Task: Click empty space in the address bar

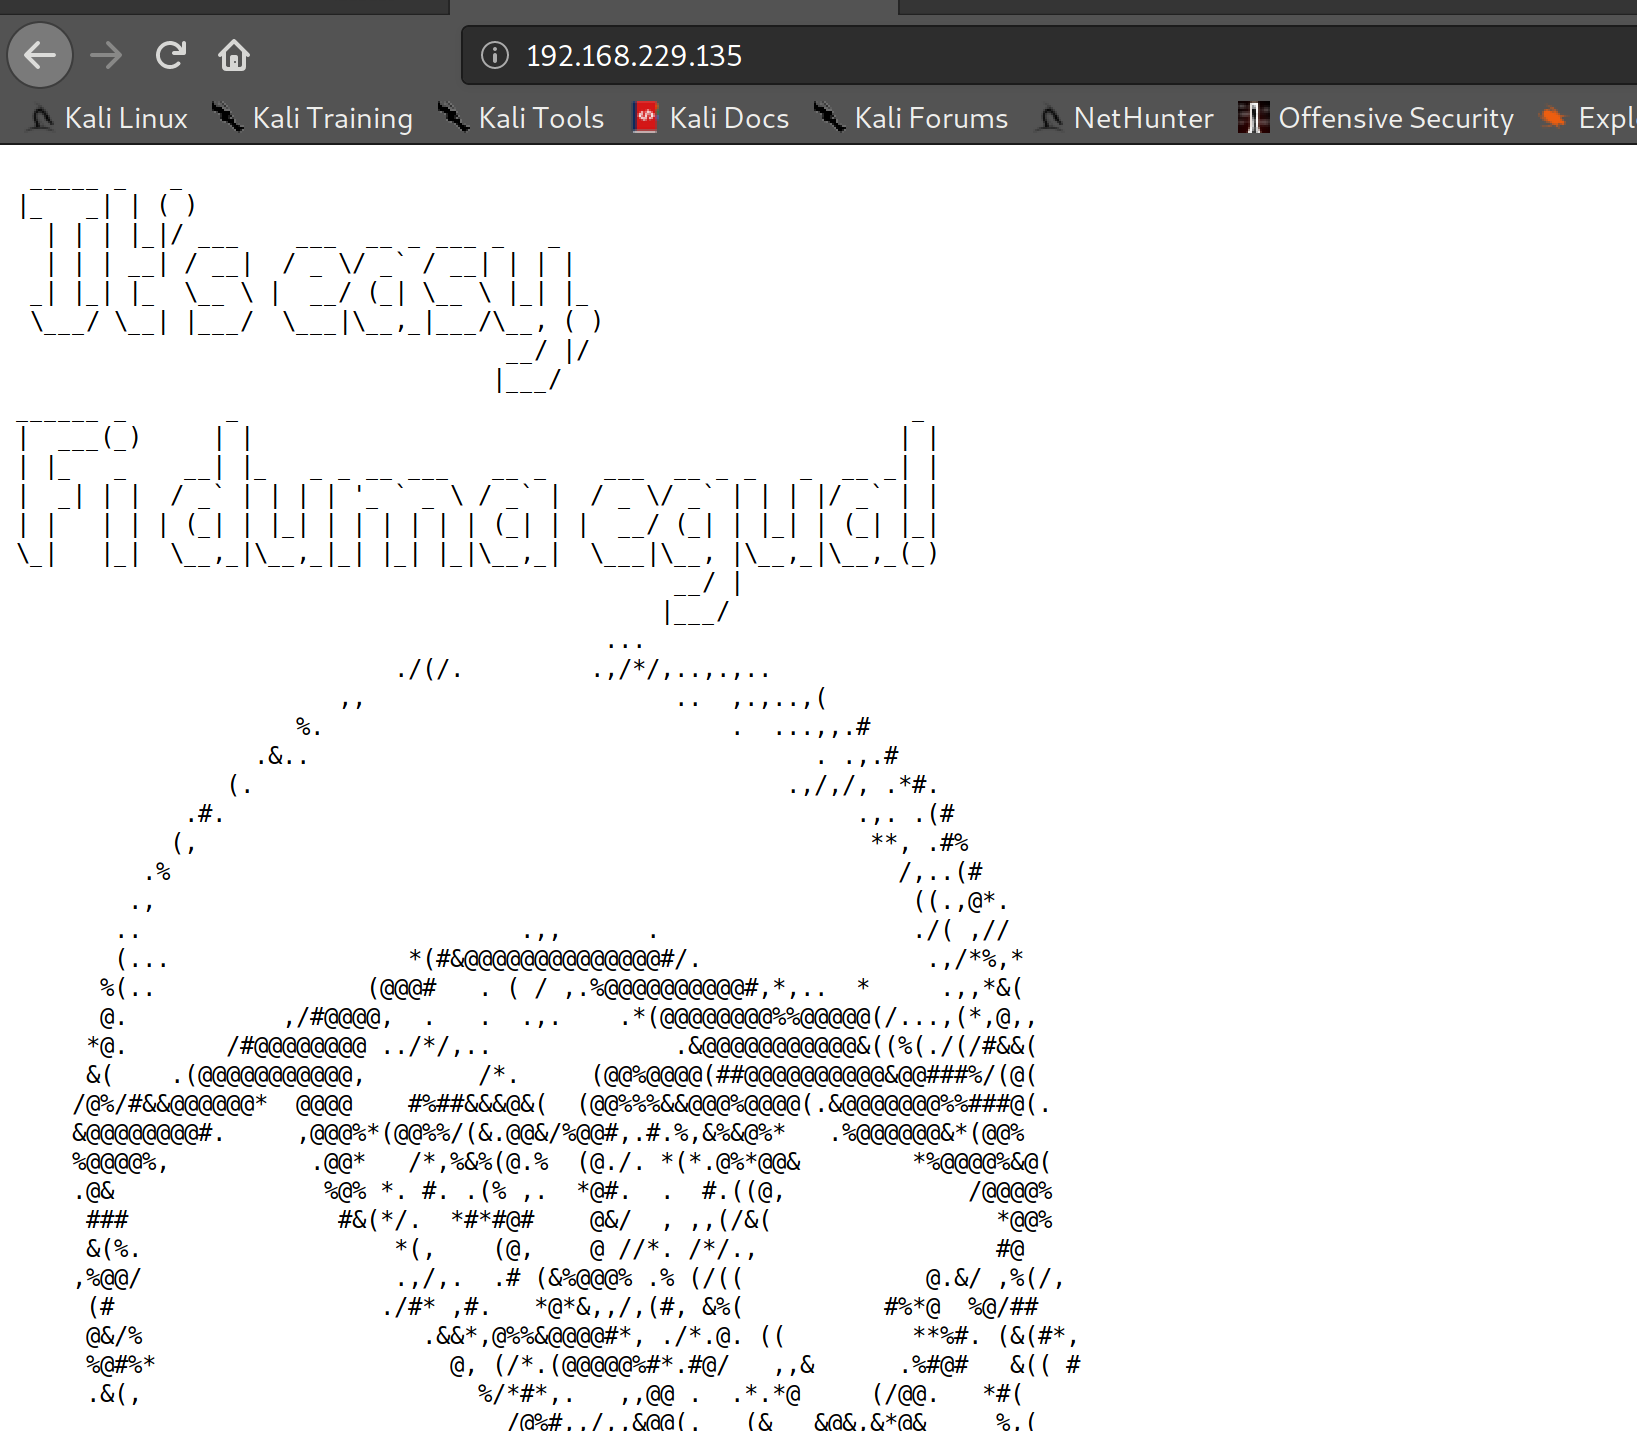Action: click(x=1200, y=56)
